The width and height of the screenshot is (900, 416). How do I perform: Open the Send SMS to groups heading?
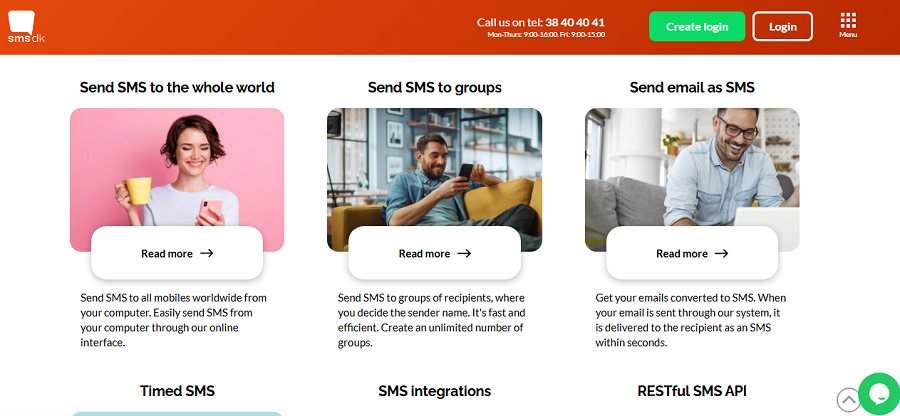click(x=435, y=87)
